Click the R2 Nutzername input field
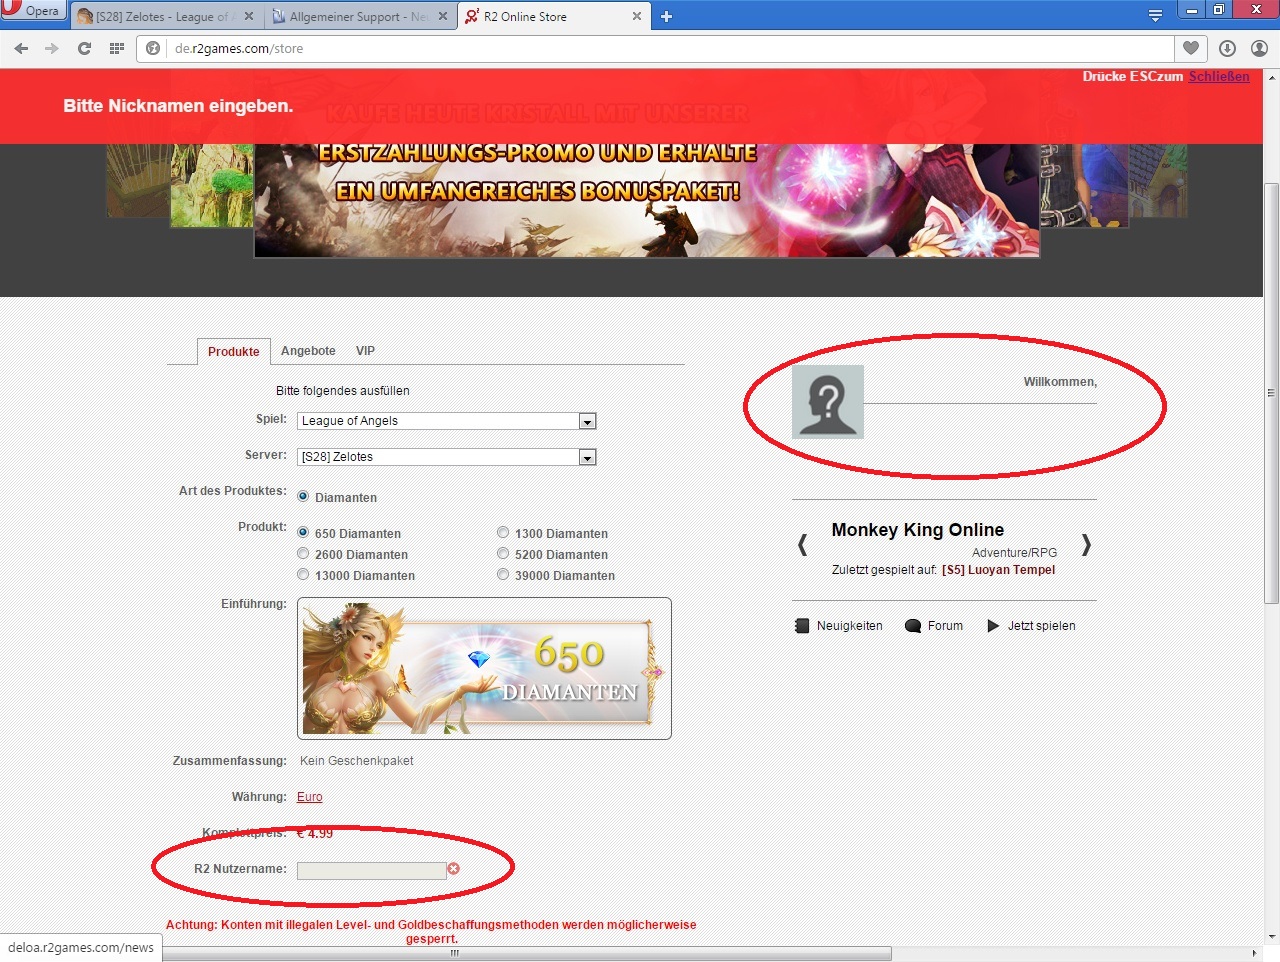 coord(371,870)
